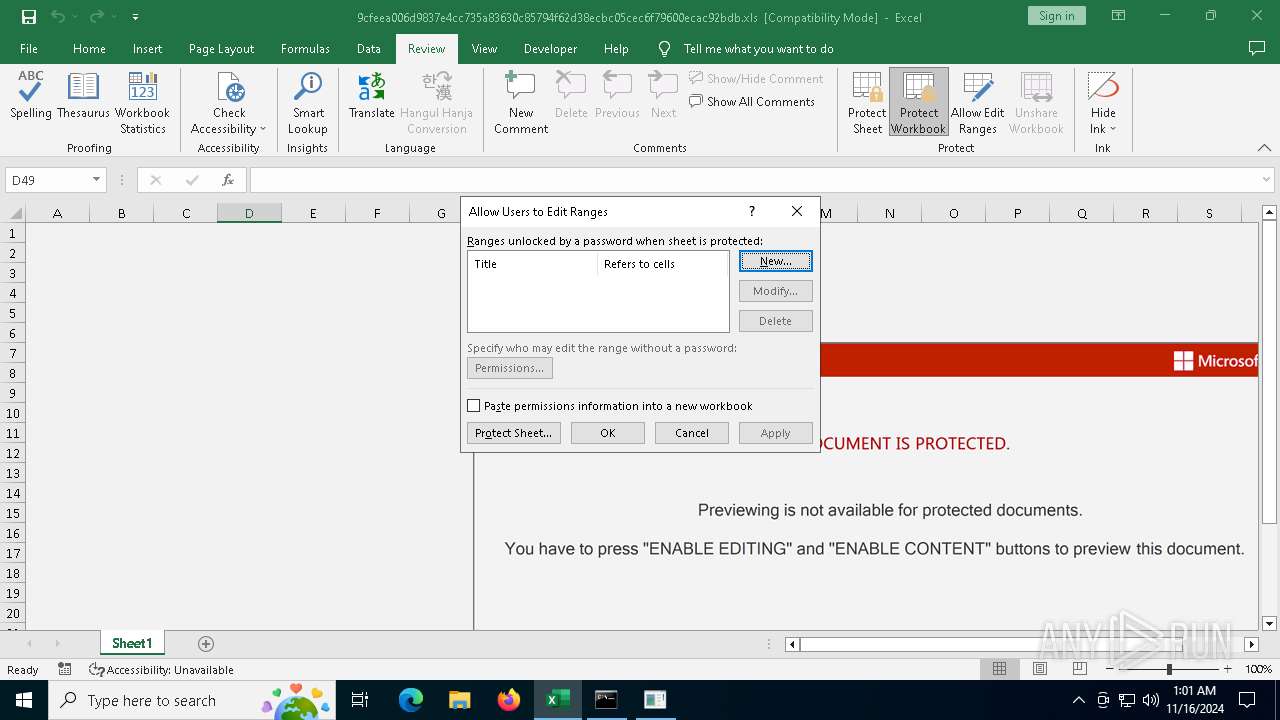Viewport: 1280px width, 720px height.
Task: Open Allow Edit Ranges
Action: click(x=977, y=103)
